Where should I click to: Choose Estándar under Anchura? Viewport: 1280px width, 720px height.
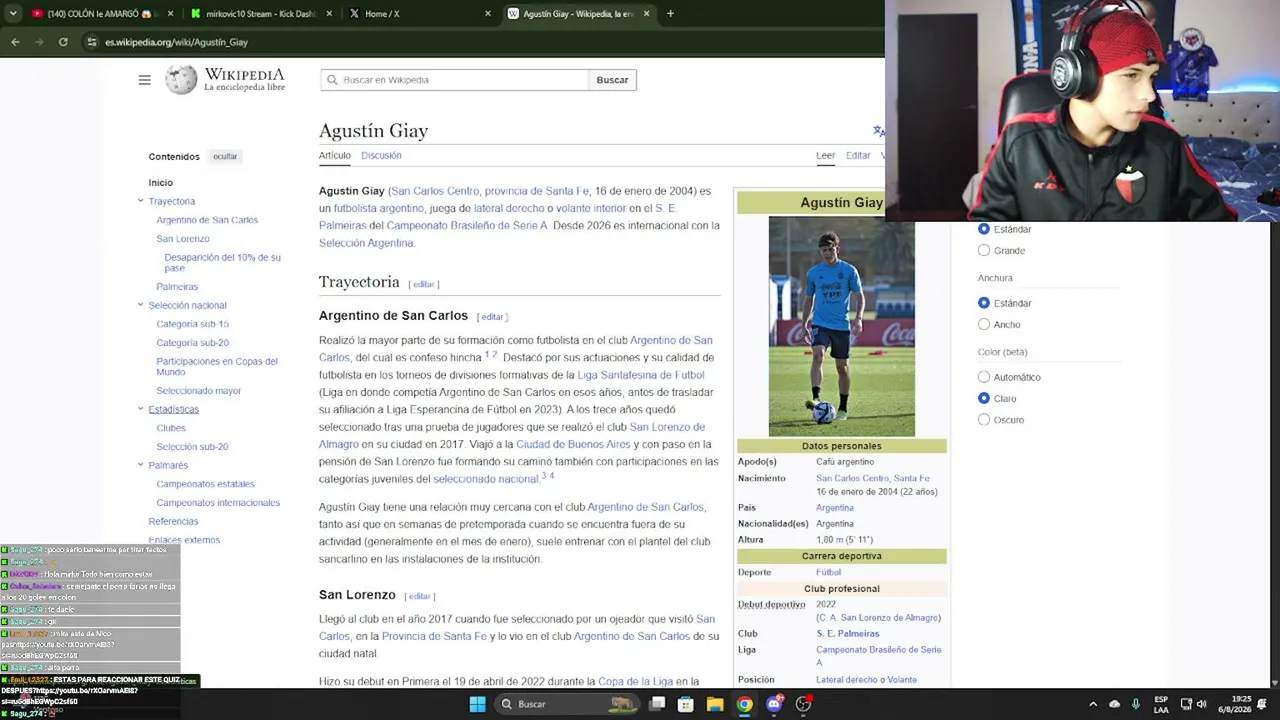pyautogui.click(x=984, y=303)
